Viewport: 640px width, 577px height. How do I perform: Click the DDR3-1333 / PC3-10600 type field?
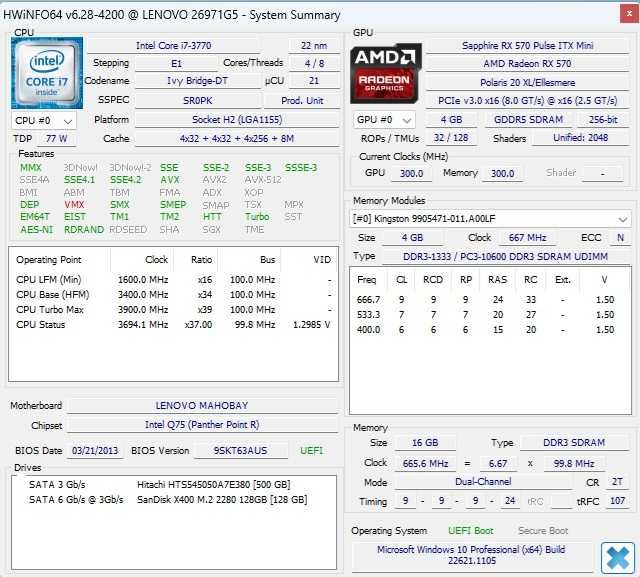pos(505,256)
